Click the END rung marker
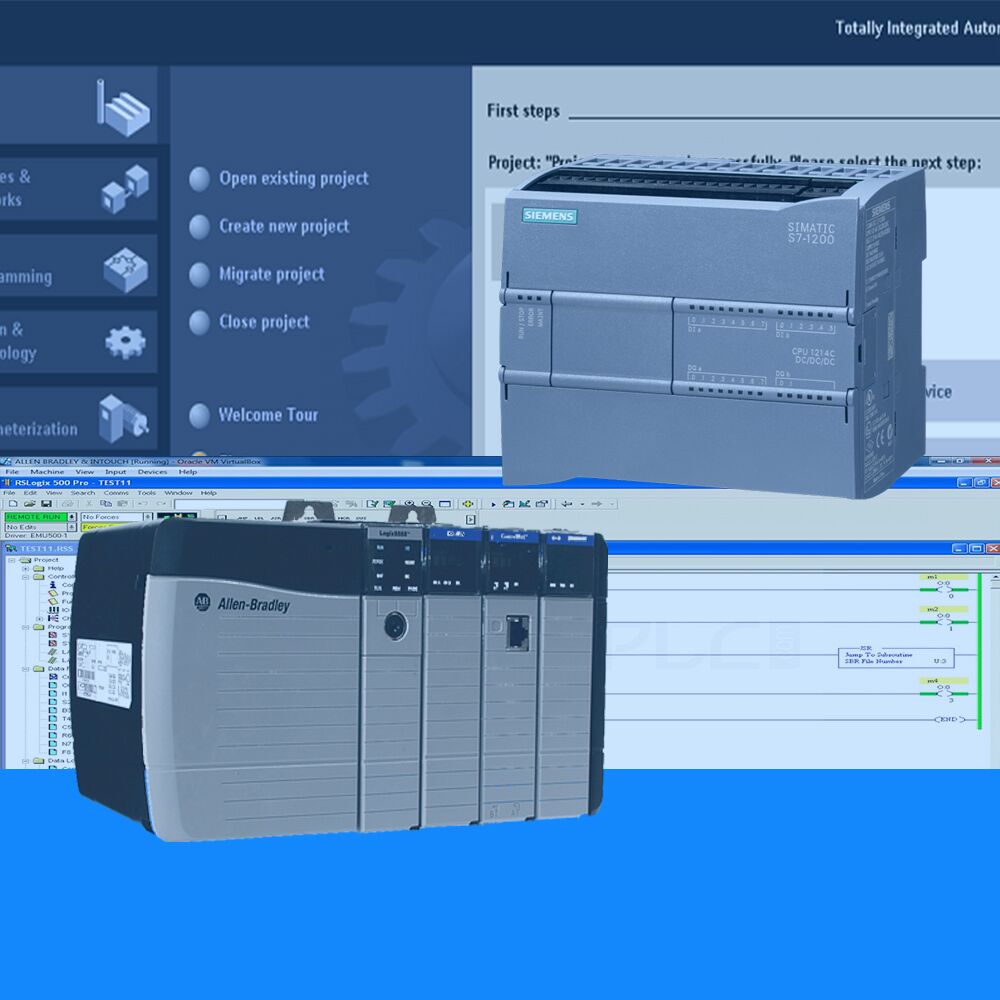Image resolution: width=1000 pixels, height=1000 pixels. click(x=949, y=719)
